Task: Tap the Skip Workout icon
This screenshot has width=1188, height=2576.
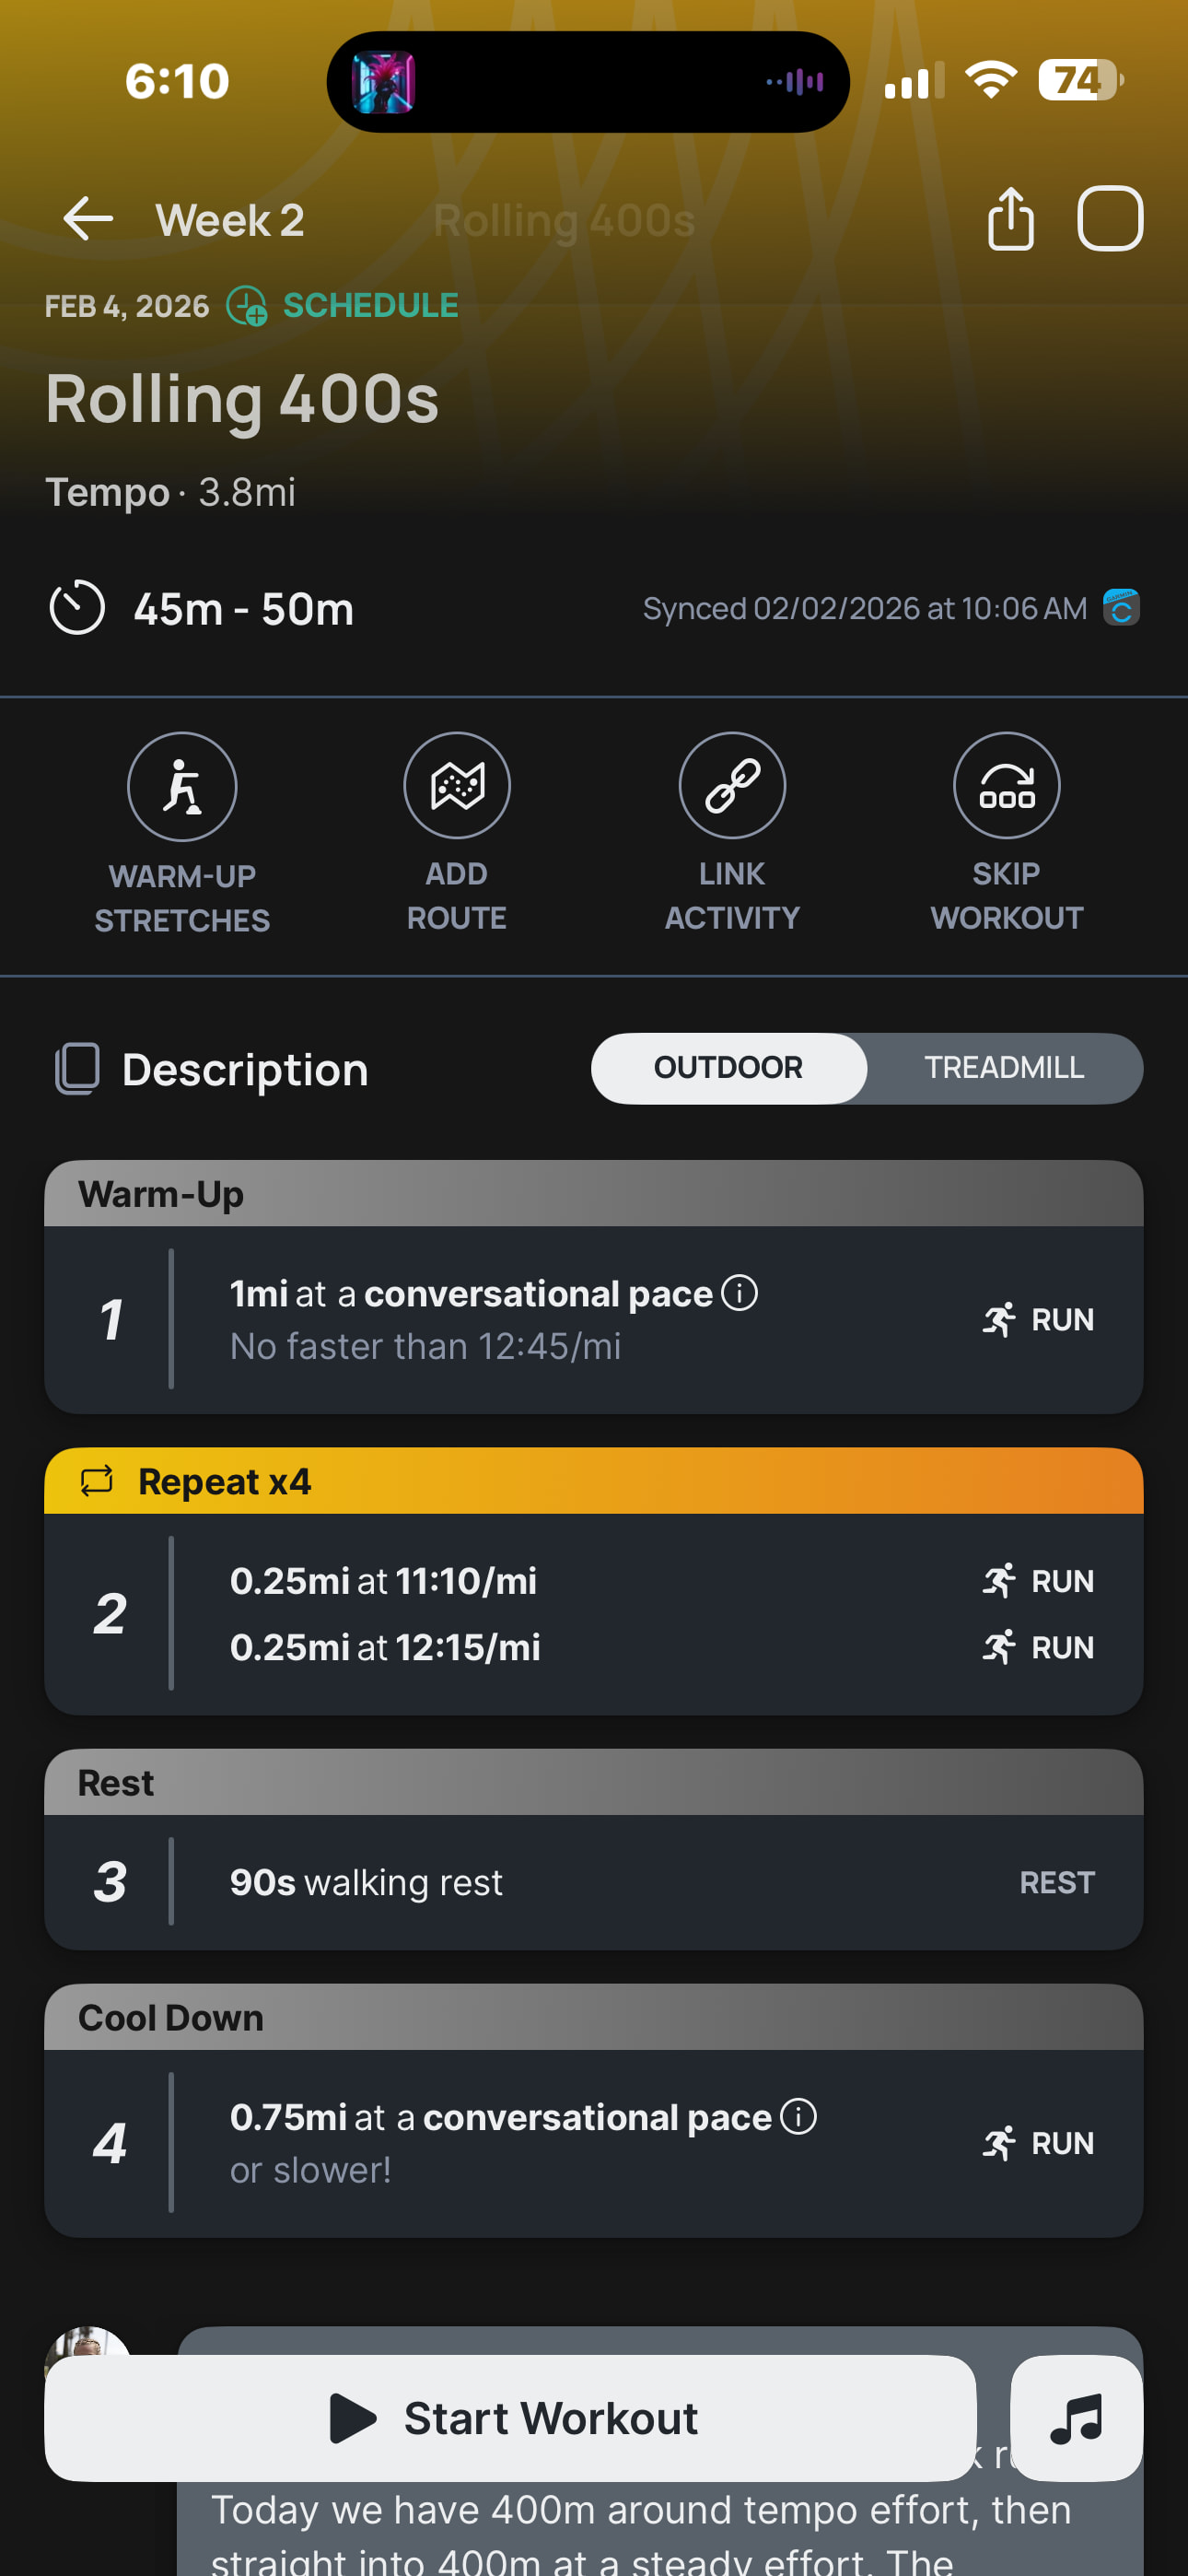Action: coord(1006,786)
